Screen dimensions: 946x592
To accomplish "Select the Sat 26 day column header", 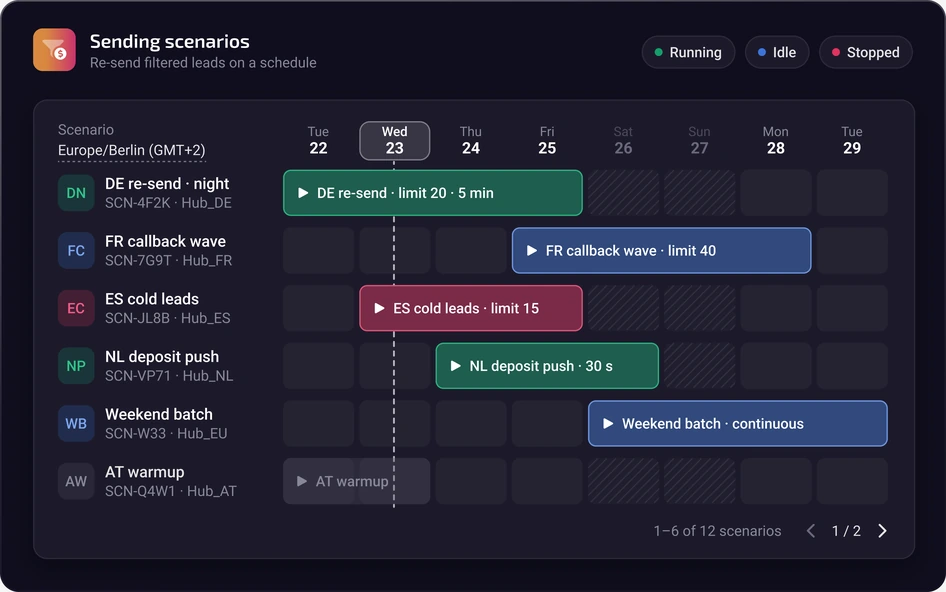I will pyautogui.click(x=623, y=141).
